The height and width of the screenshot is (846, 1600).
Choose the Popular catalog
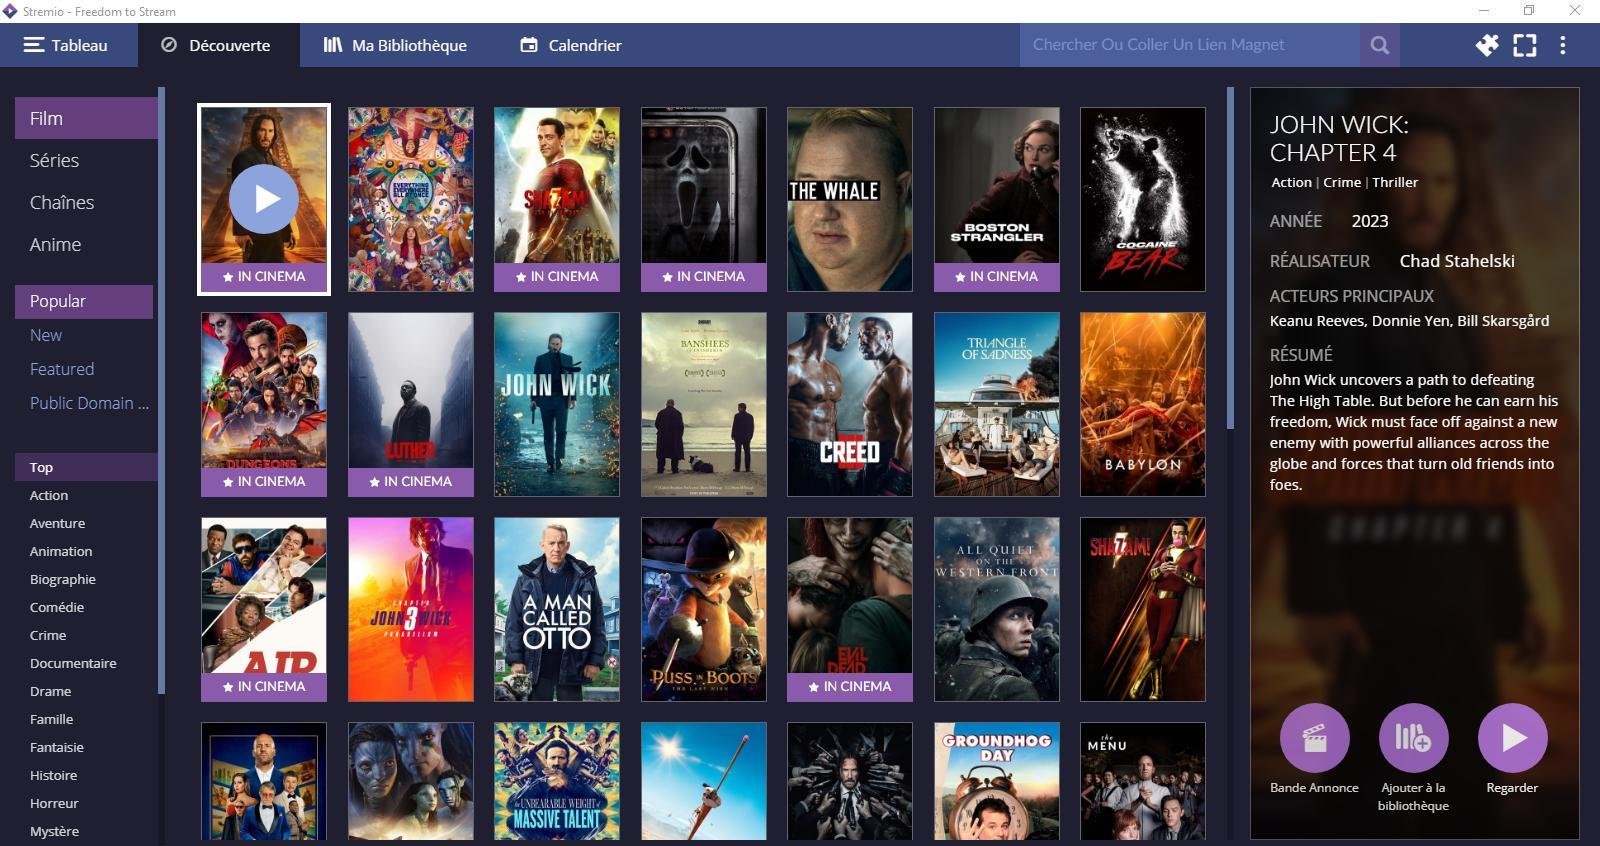[84, 301]
